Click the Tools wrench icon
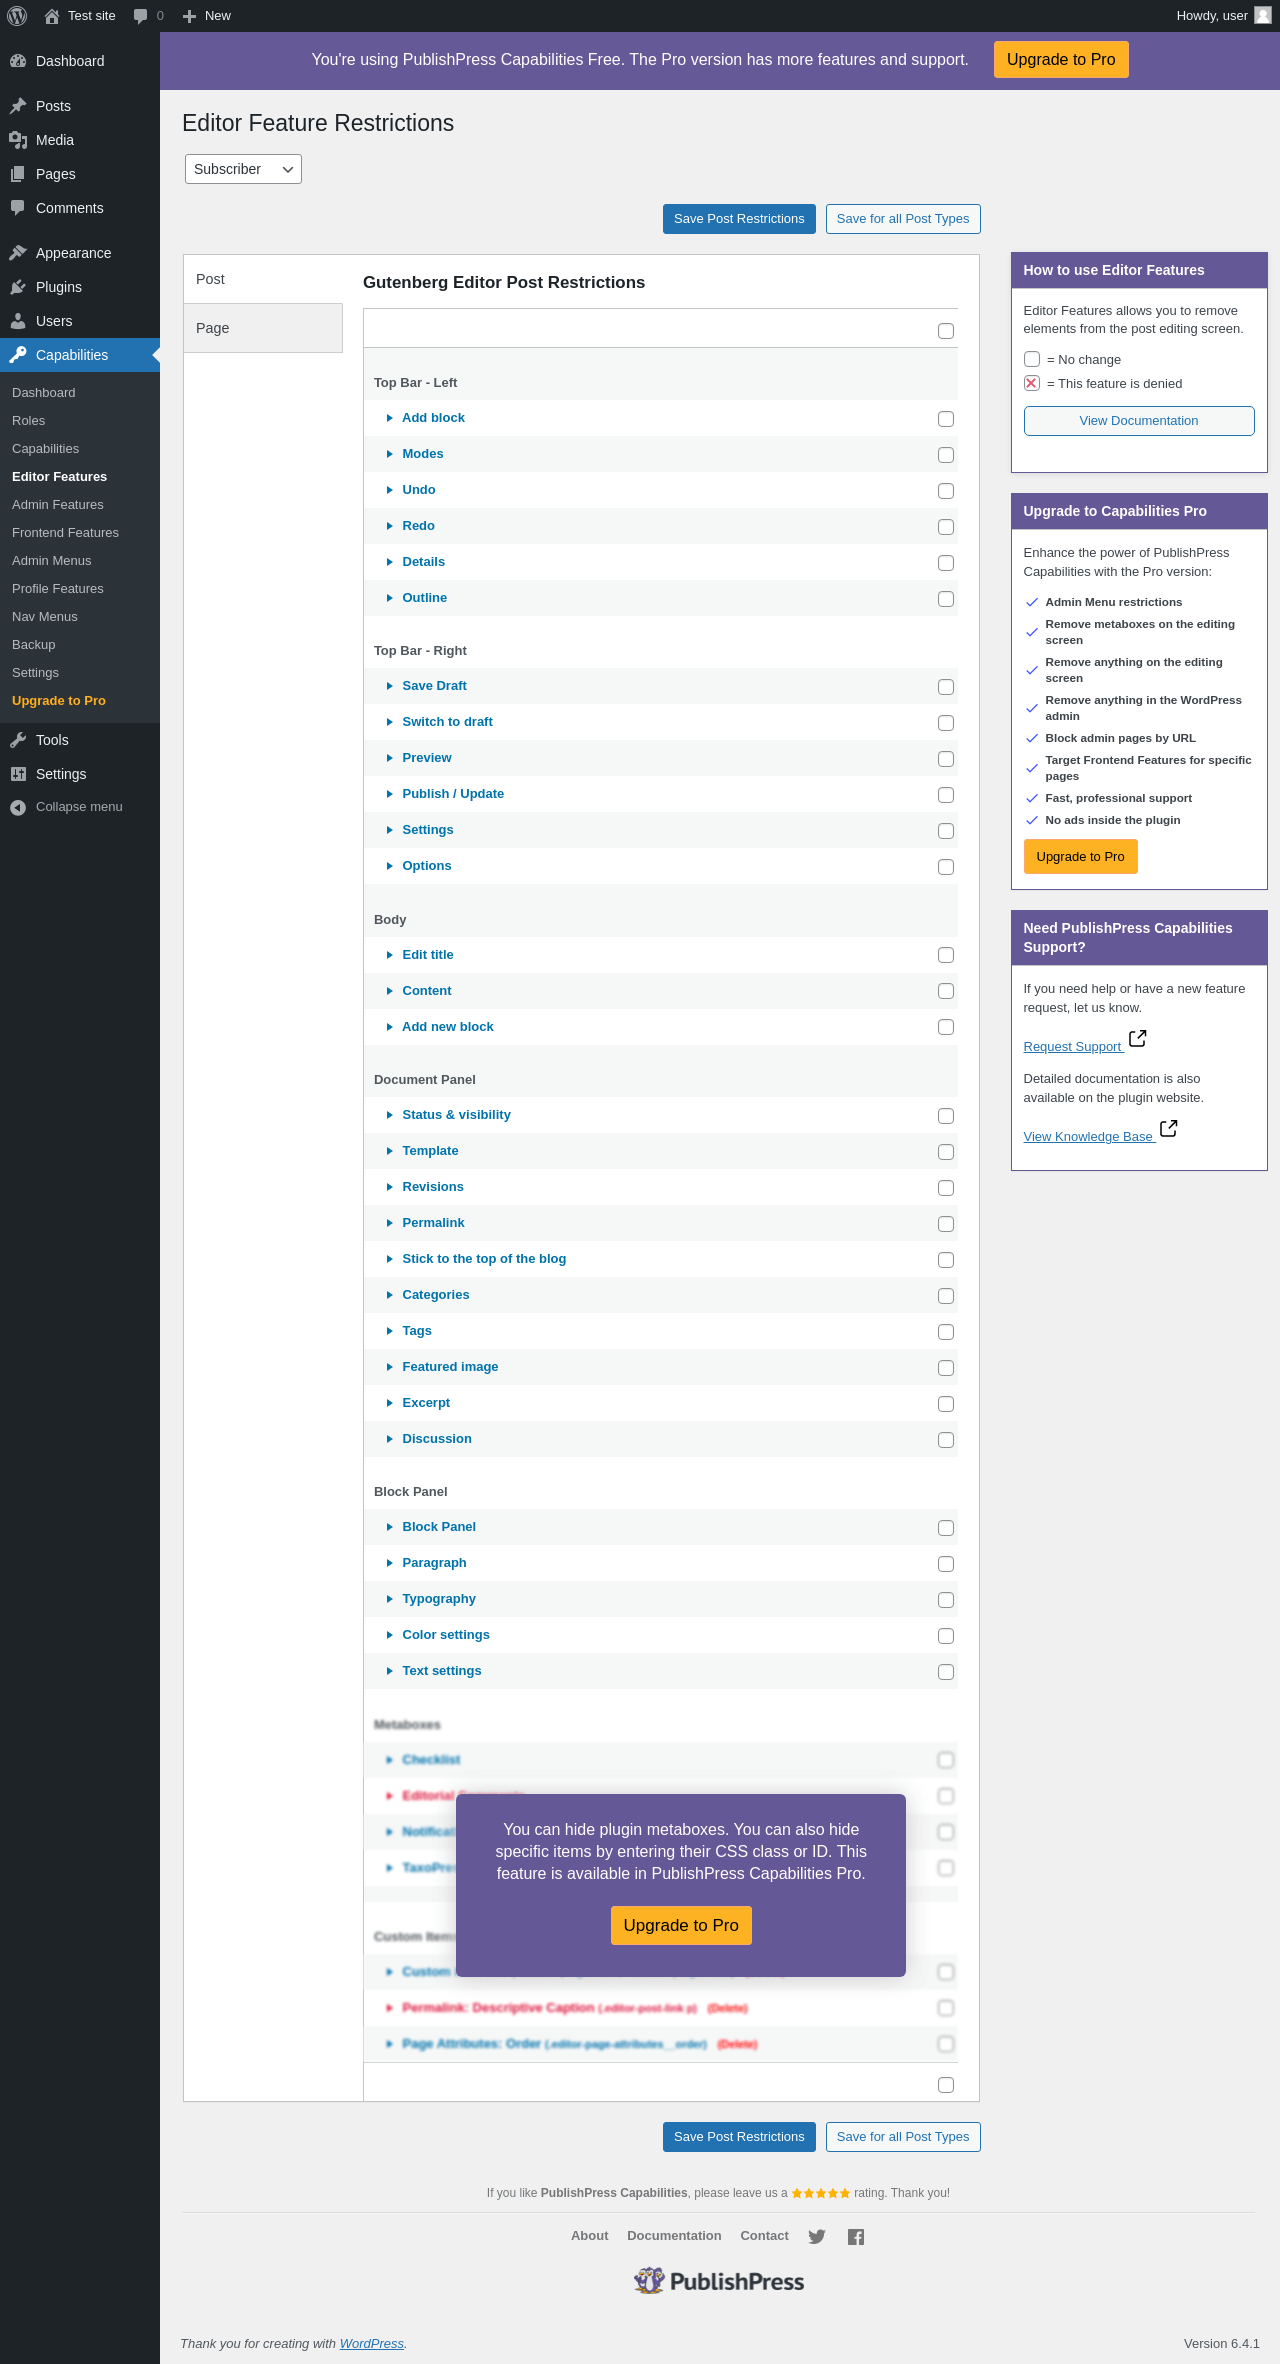The height and width of the screenshot is (2364, 1280). (x=18, y=740)
